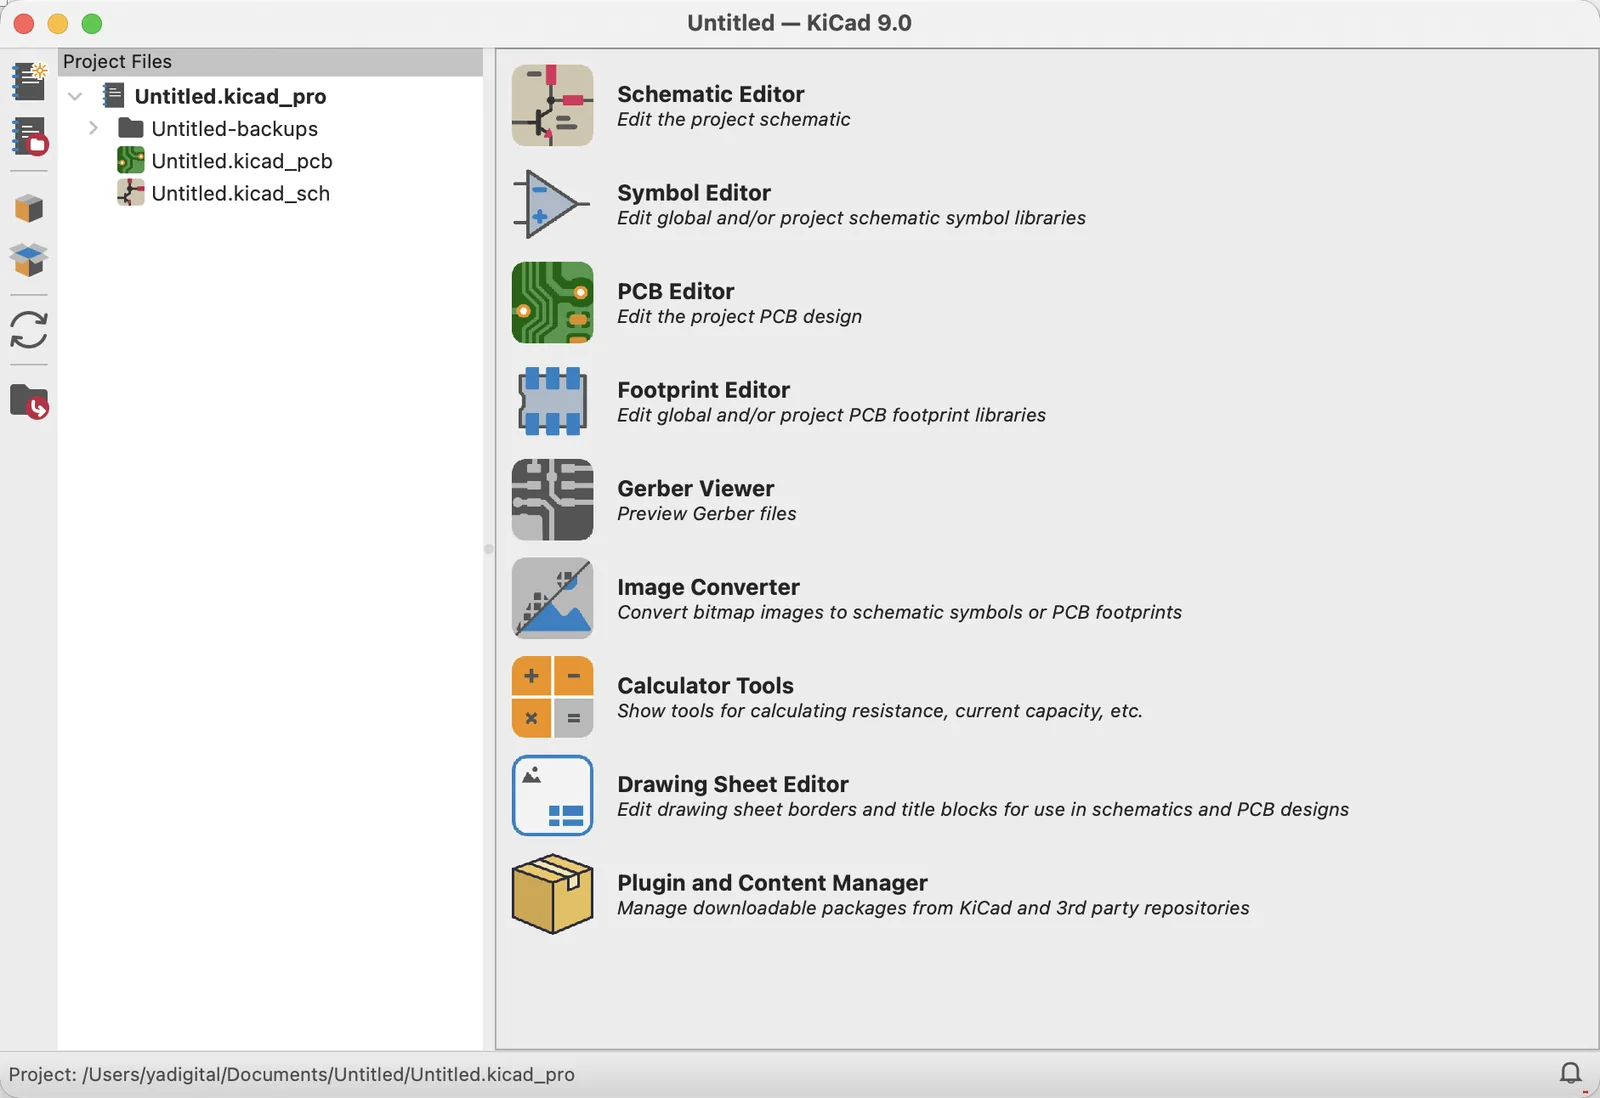
Task: Open the Image Converter tool
Action: tap(708, 598)
